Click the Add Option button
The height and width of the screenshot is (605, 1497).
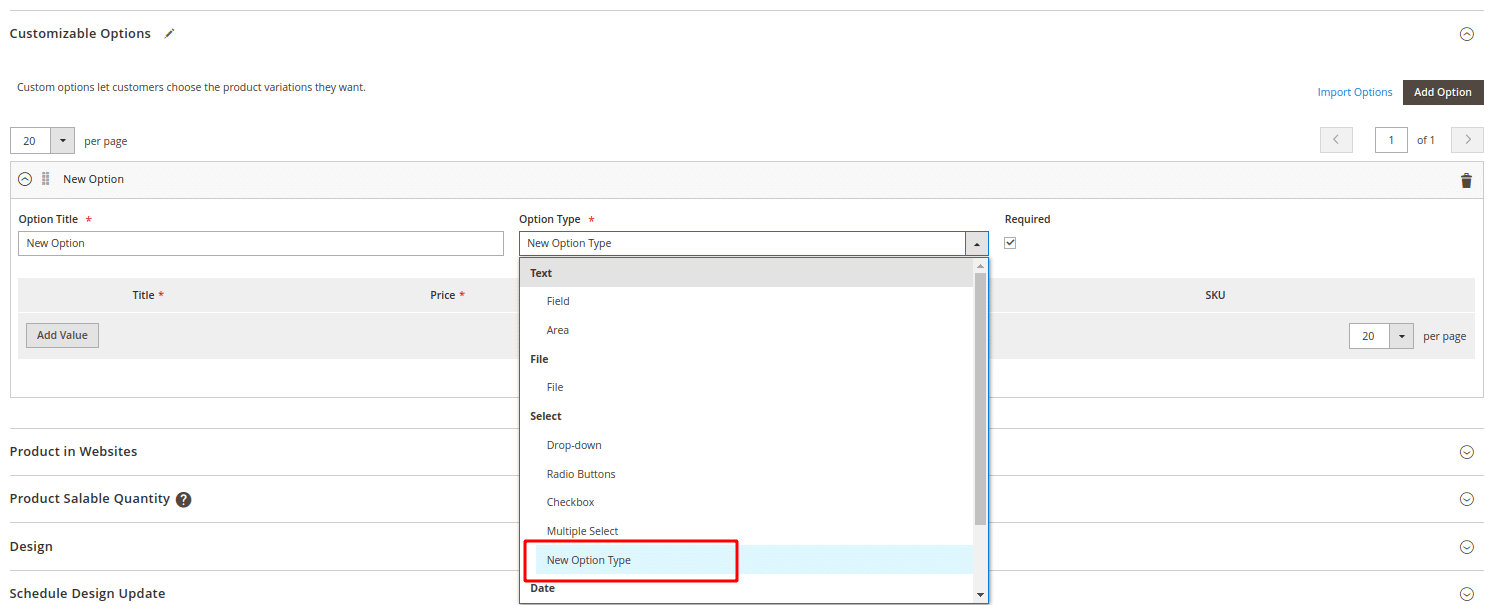coord(1442,92)
